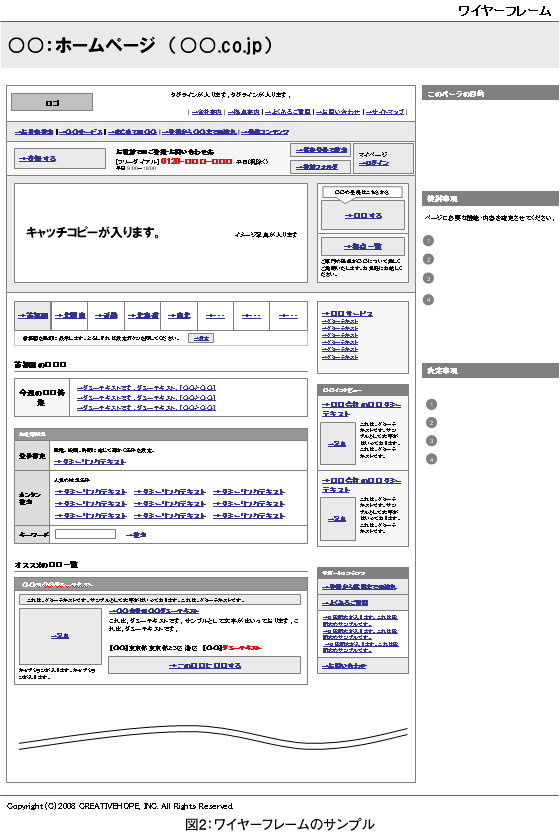Open the ログイン link under マイページ
560x835 pixels.
pyautogui.click(x=374, y=163)
